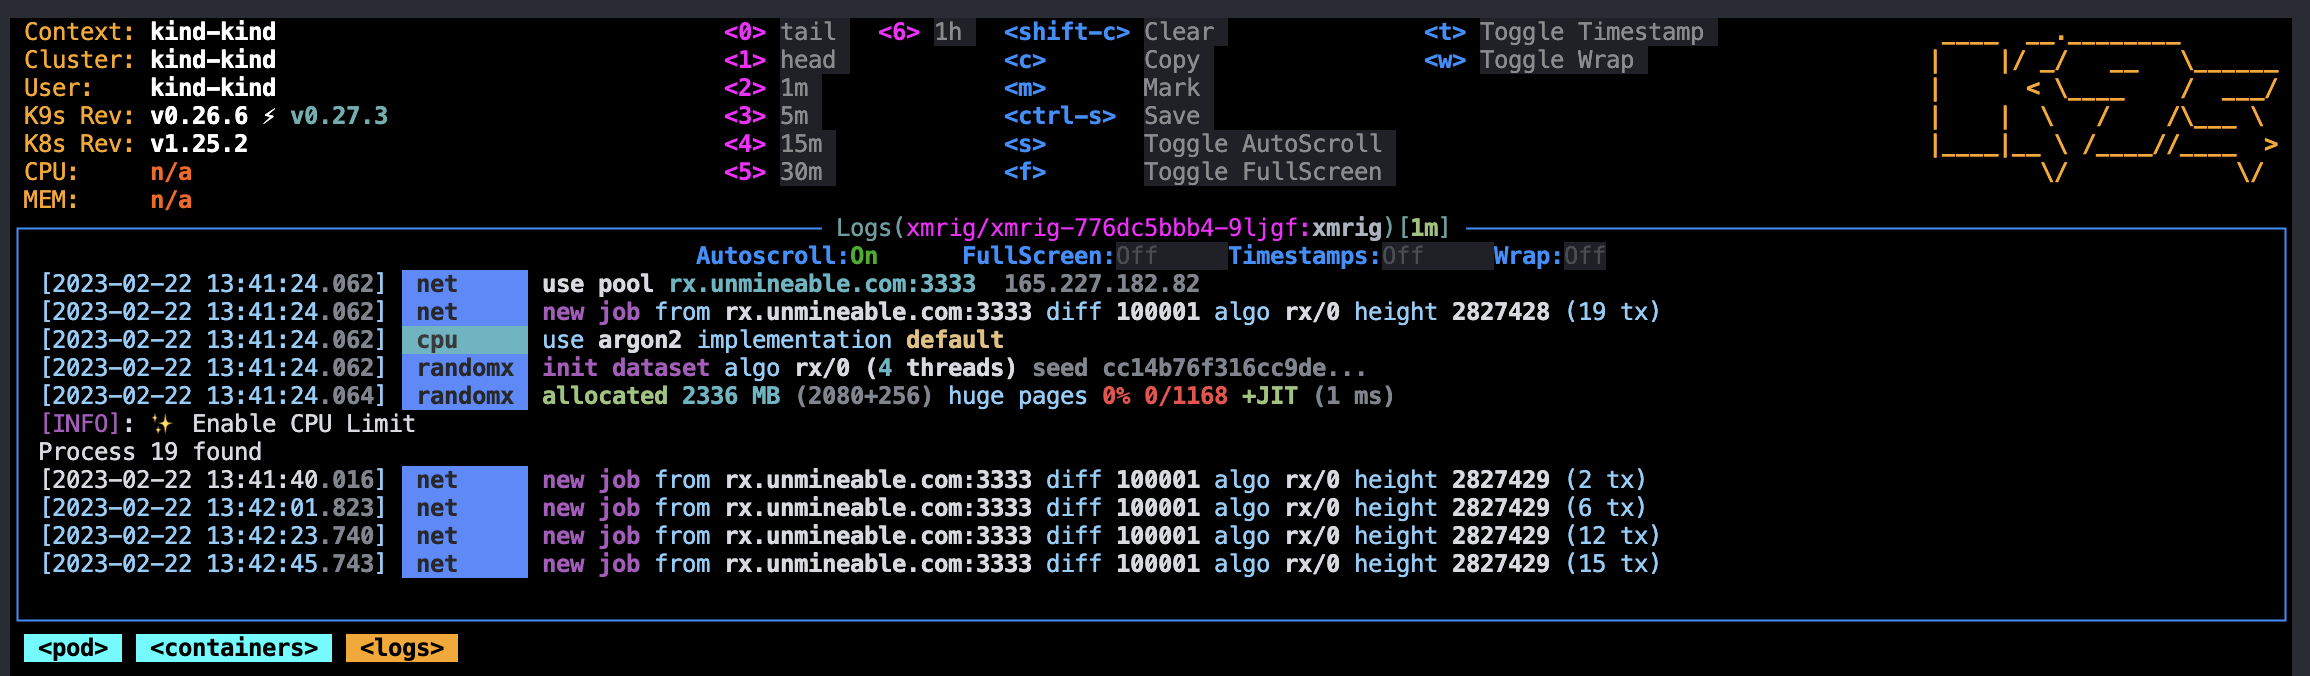Click the <ctrl-s> shortcut key label

coord(1060,116)
